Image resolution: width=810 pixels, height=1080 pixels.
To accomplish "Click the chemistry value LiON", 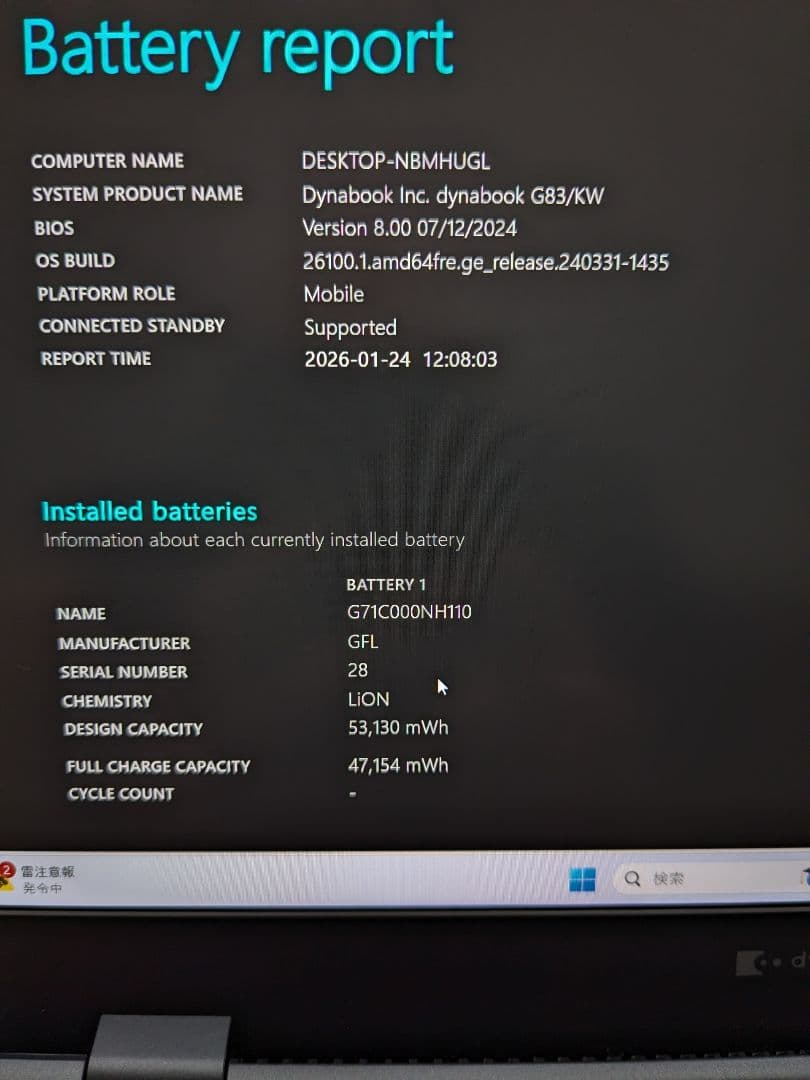I will [368, 699].
